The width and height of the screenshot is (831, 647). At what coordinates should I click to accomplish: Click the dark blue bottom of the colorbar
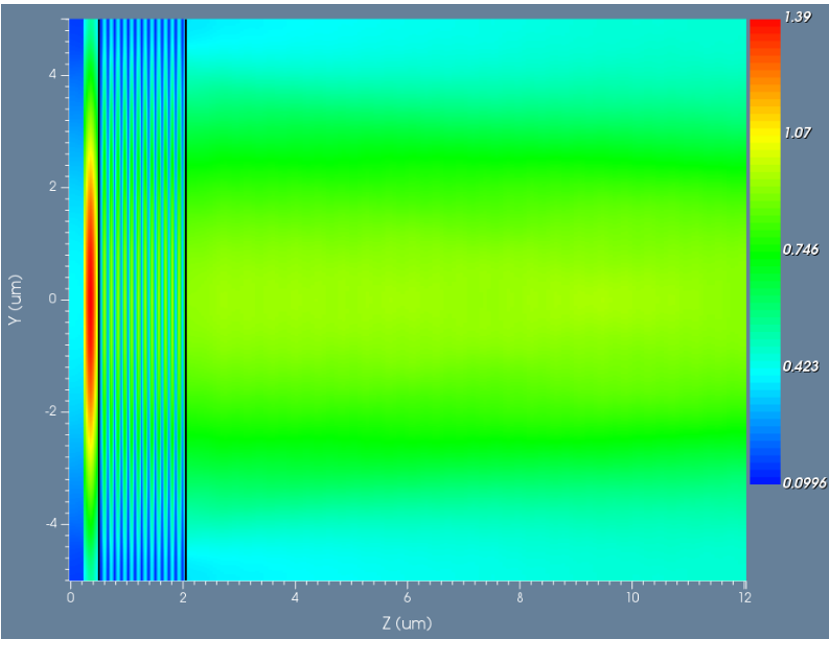[765, 474]
